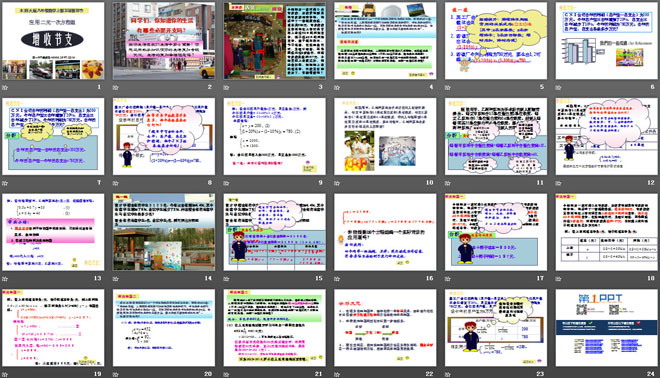Select slide 20 thumbnail
Viewport: 660px width, 378px height.
click(x=164, y=327)
